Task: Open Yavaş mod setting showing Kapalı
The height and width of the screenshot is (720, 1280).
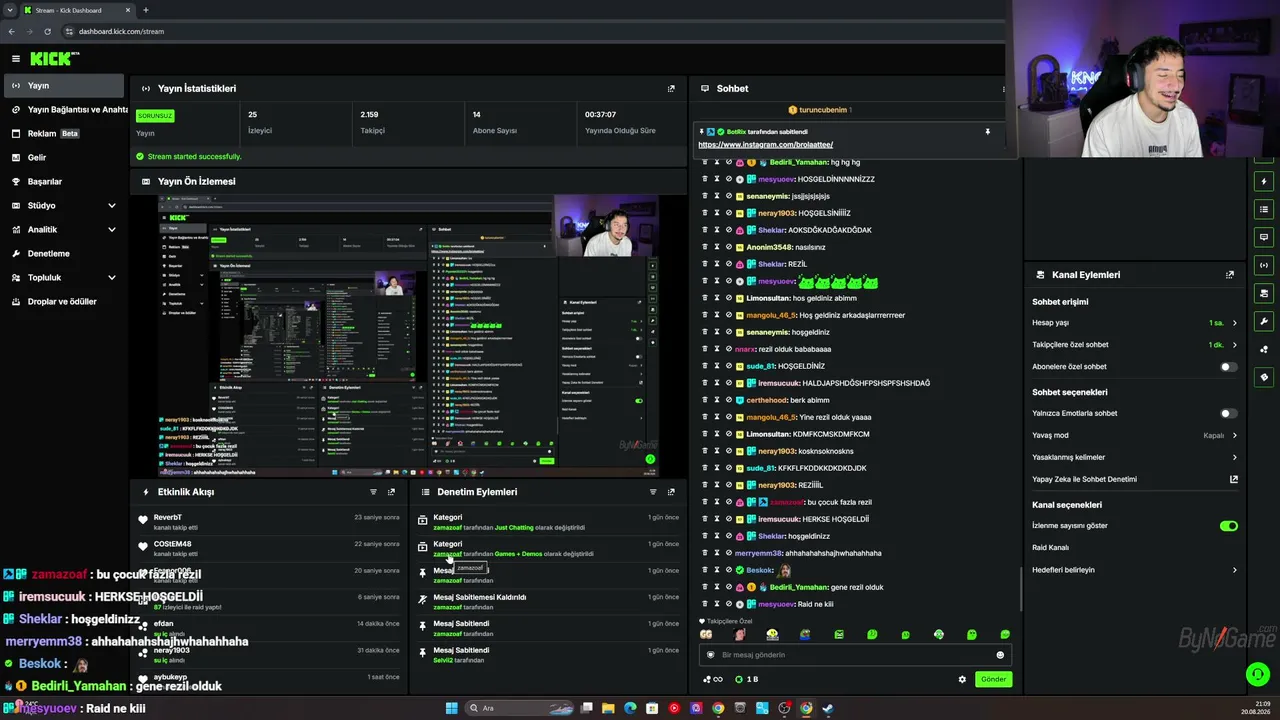Action: [x=1135, y=435]
